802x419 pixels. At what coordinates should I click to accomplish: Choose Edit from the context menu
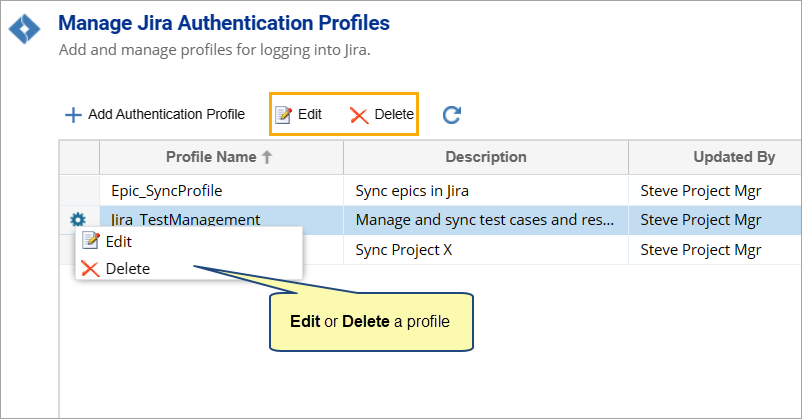(x=189, y=241)
